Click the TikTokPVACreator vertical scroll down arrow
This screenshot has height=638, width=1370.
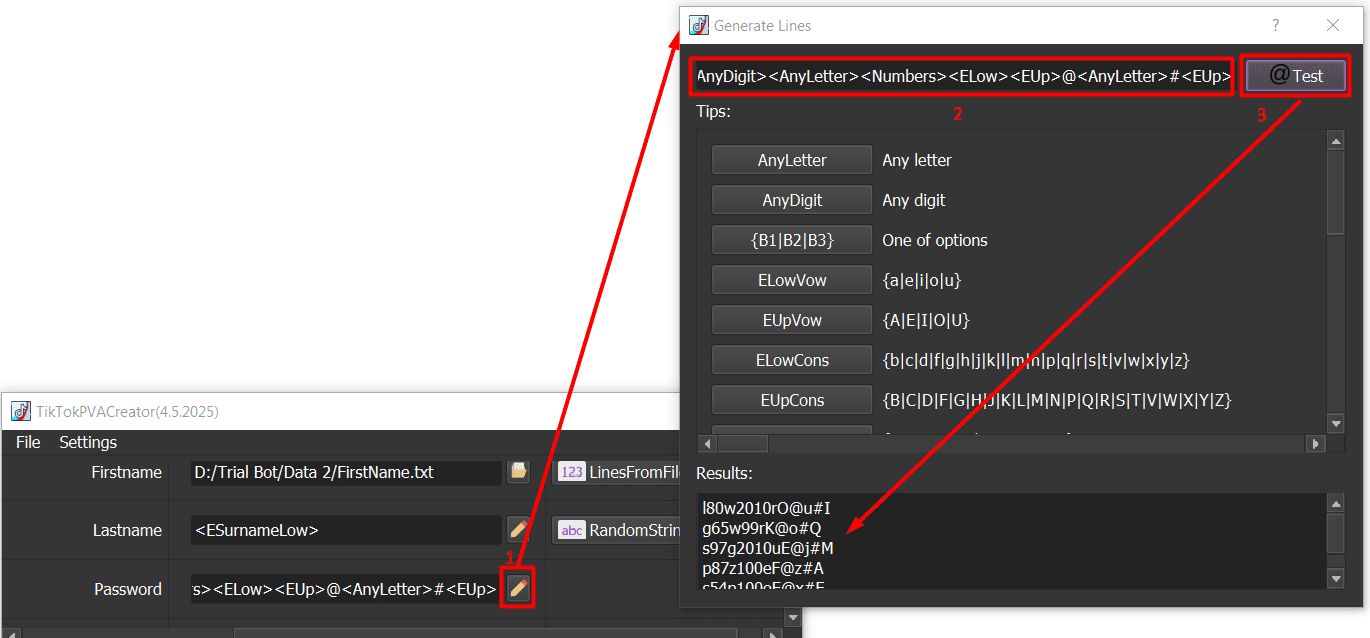[793, 618]
